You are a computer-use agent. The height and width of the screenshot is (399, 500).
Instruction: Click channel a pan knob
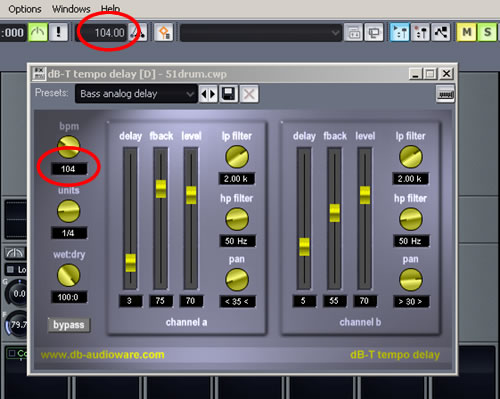click(237, 280)
